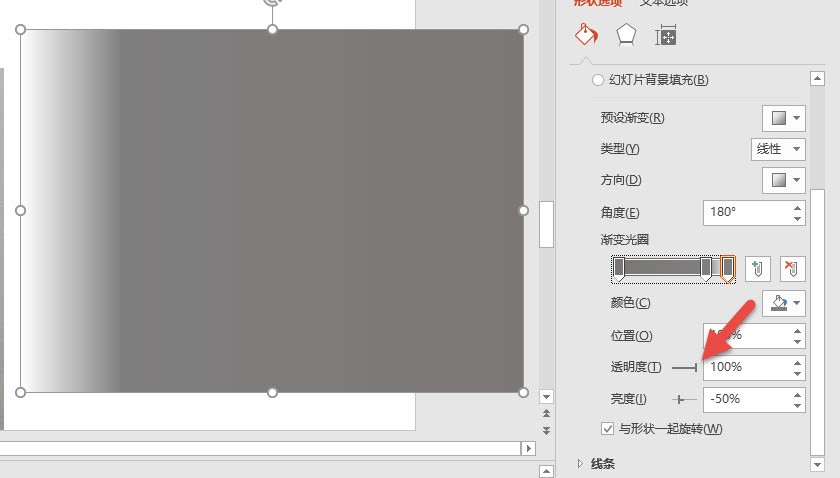Increase the 角度 angle value
840x478 pixels.
[797, 207]
